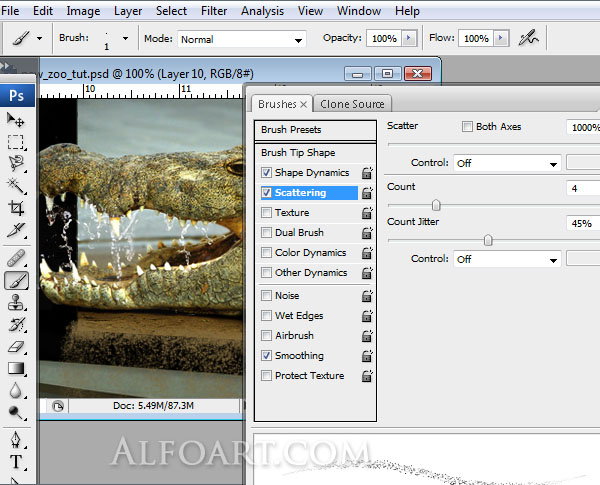Lock the Other Dynamics settings
600x485 pixels.
coord(367,273)
